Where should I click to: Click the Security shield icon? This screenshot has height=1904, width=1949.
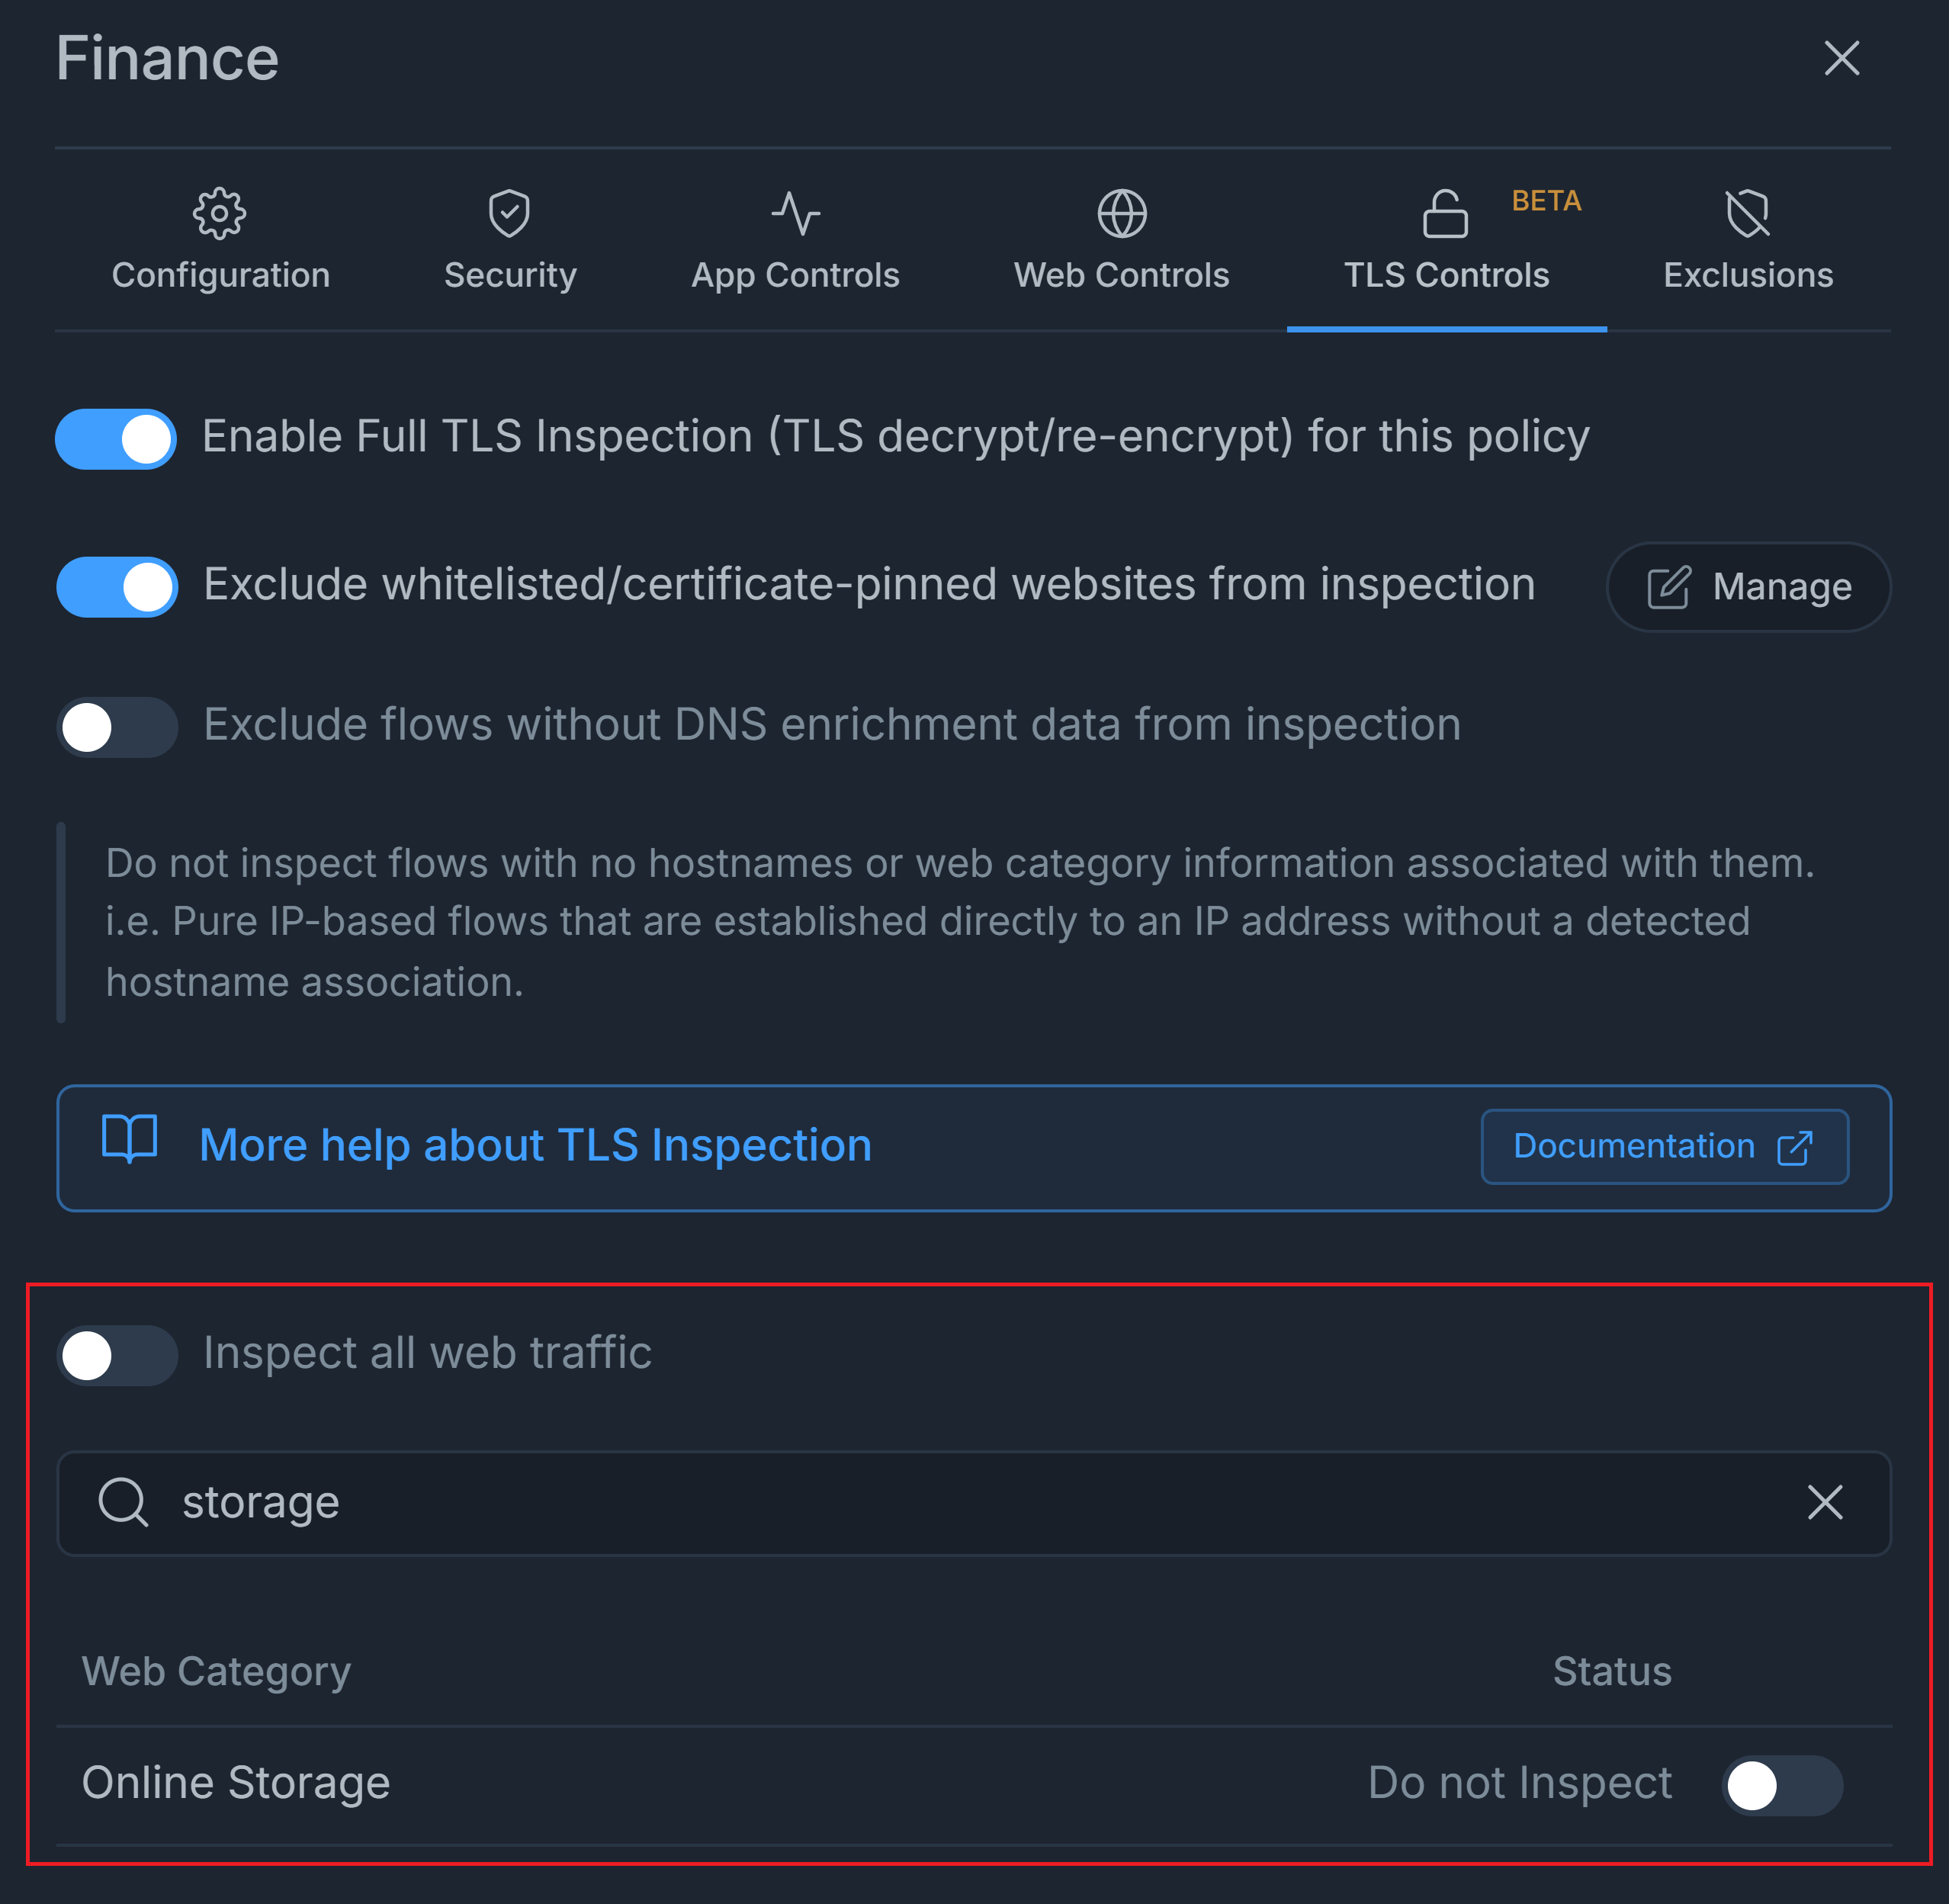pyautogui.click(x=509, y=213)
